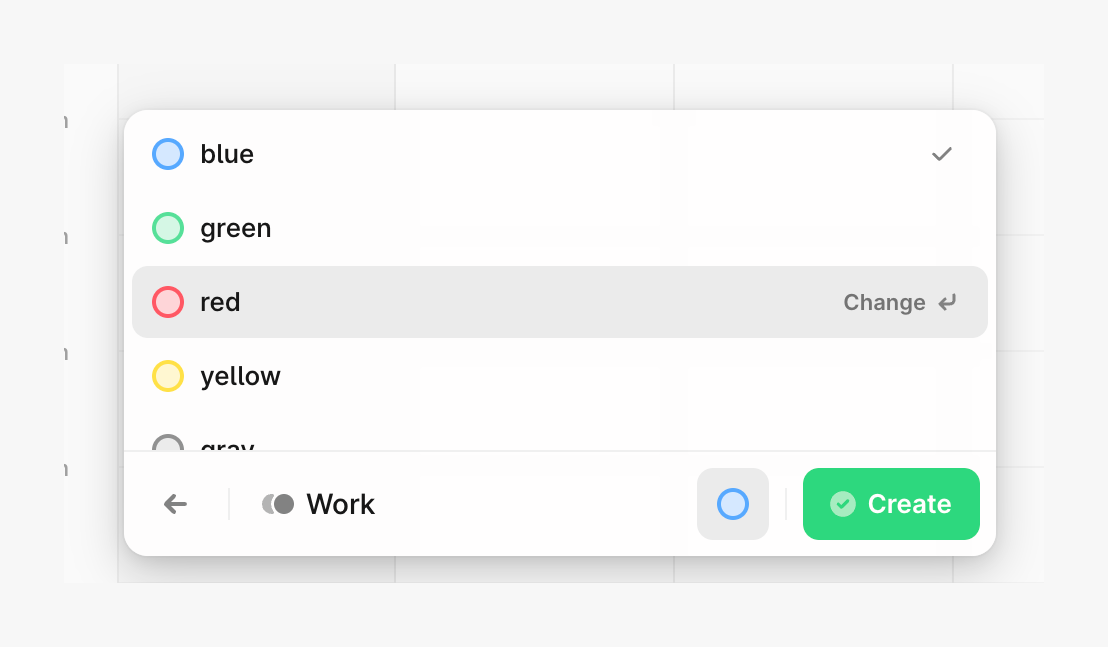Select the "red" row label
The image size is (1108, 647).
click(x=220, y=302)
